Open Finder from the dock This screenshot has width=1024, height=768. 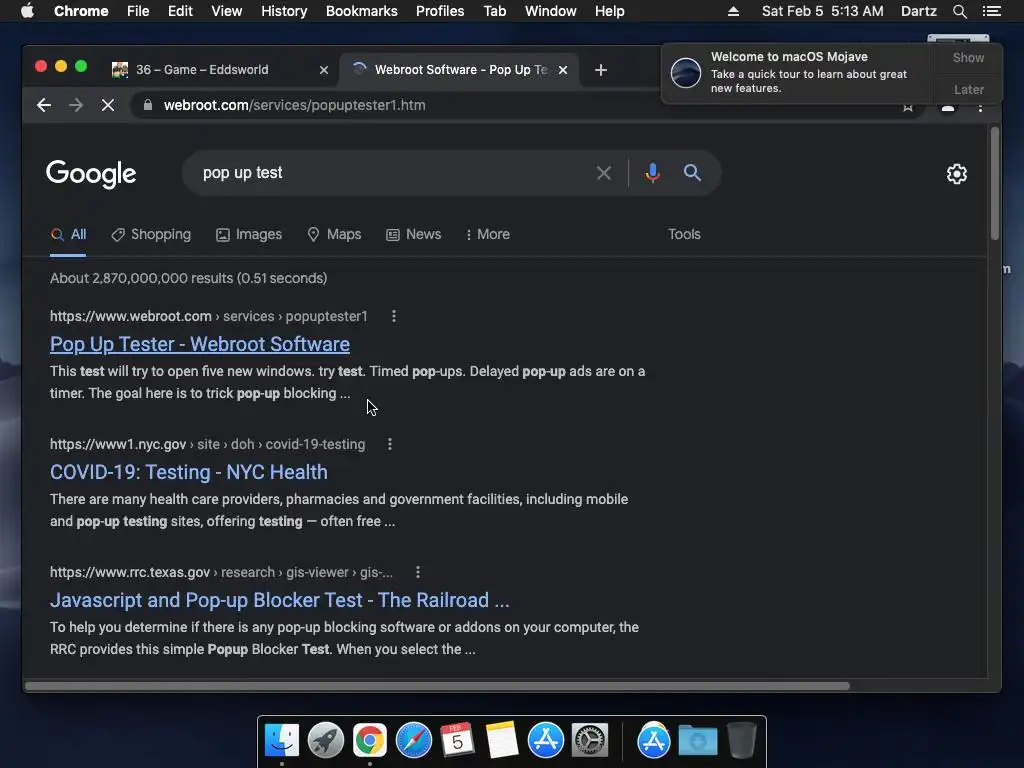pos(282,741)
